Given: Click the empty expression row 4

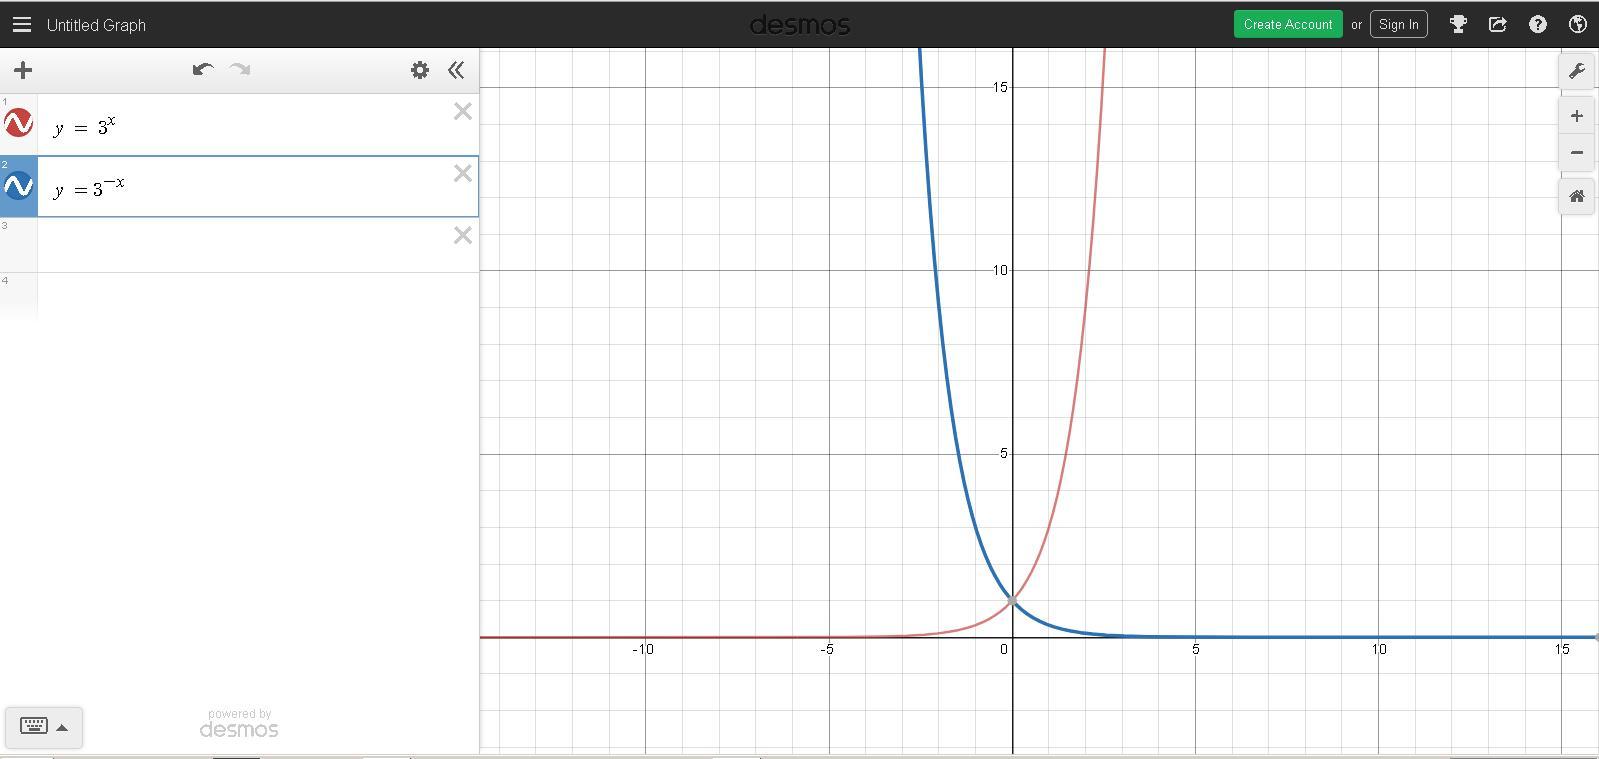Looking at the screenshot, I should coord(258,296).
